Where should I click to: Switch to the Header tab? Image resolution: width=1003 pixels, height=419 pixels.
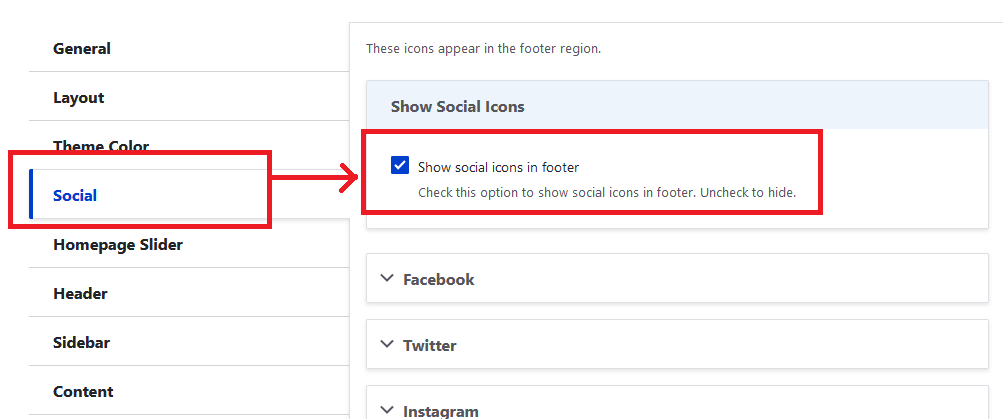(x=80, y=293)
